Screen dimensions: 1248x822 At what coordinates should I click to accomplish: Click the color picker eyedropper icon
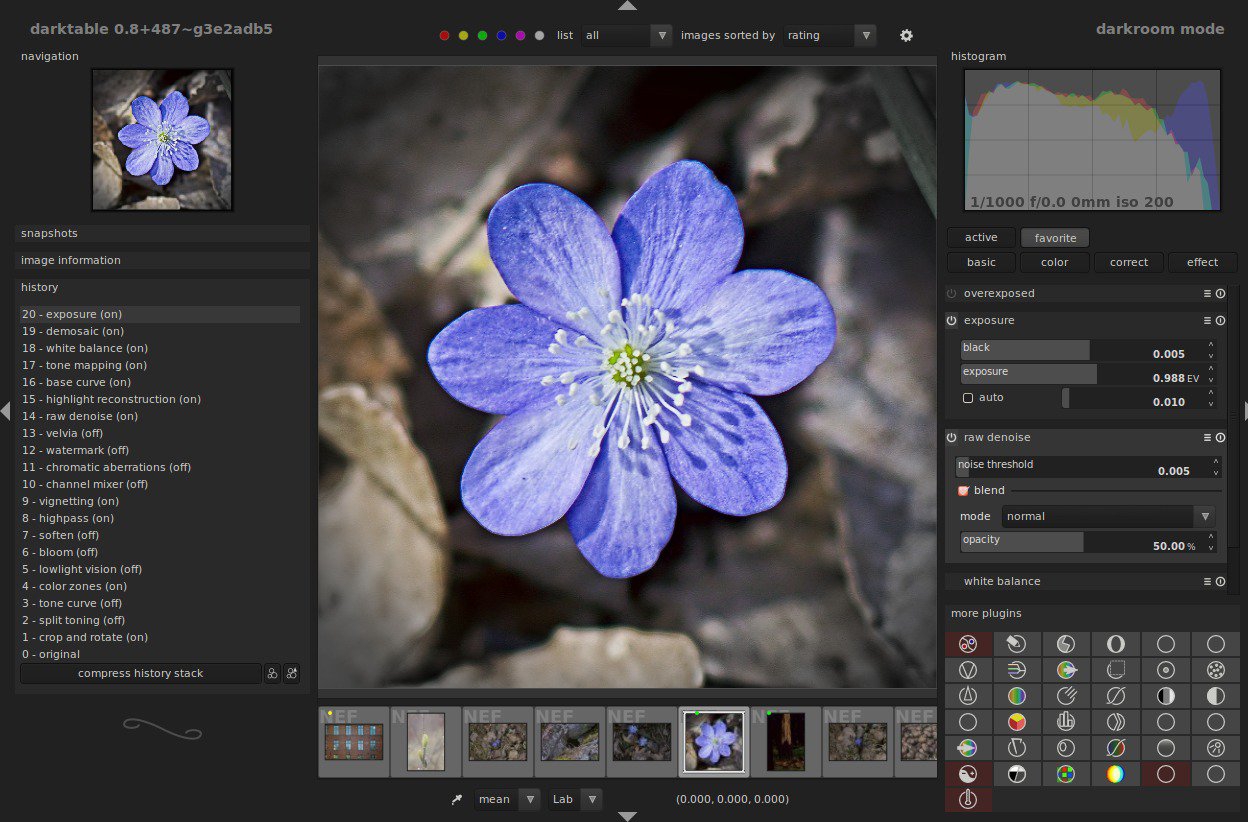[x=457, y=799]
